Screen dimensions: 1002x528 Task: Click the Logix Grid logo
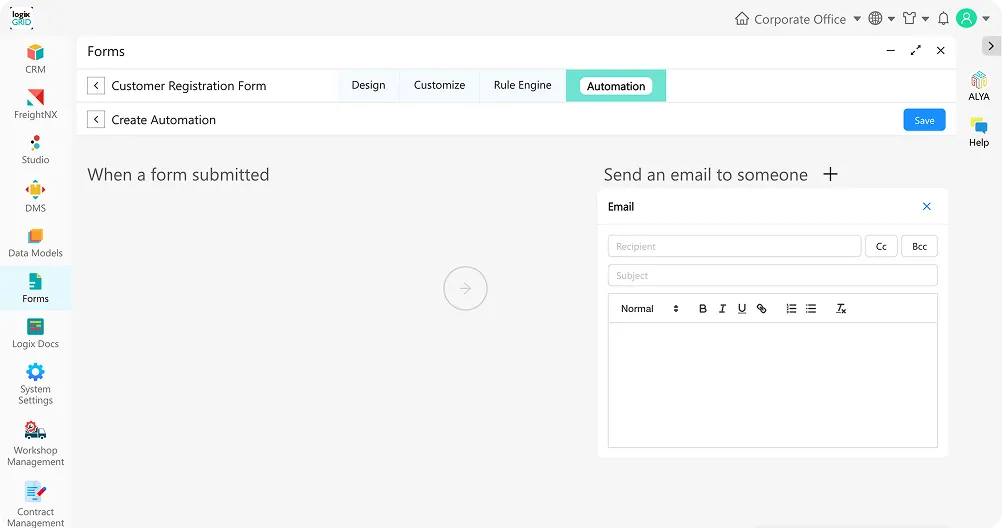tap(22, 19)
